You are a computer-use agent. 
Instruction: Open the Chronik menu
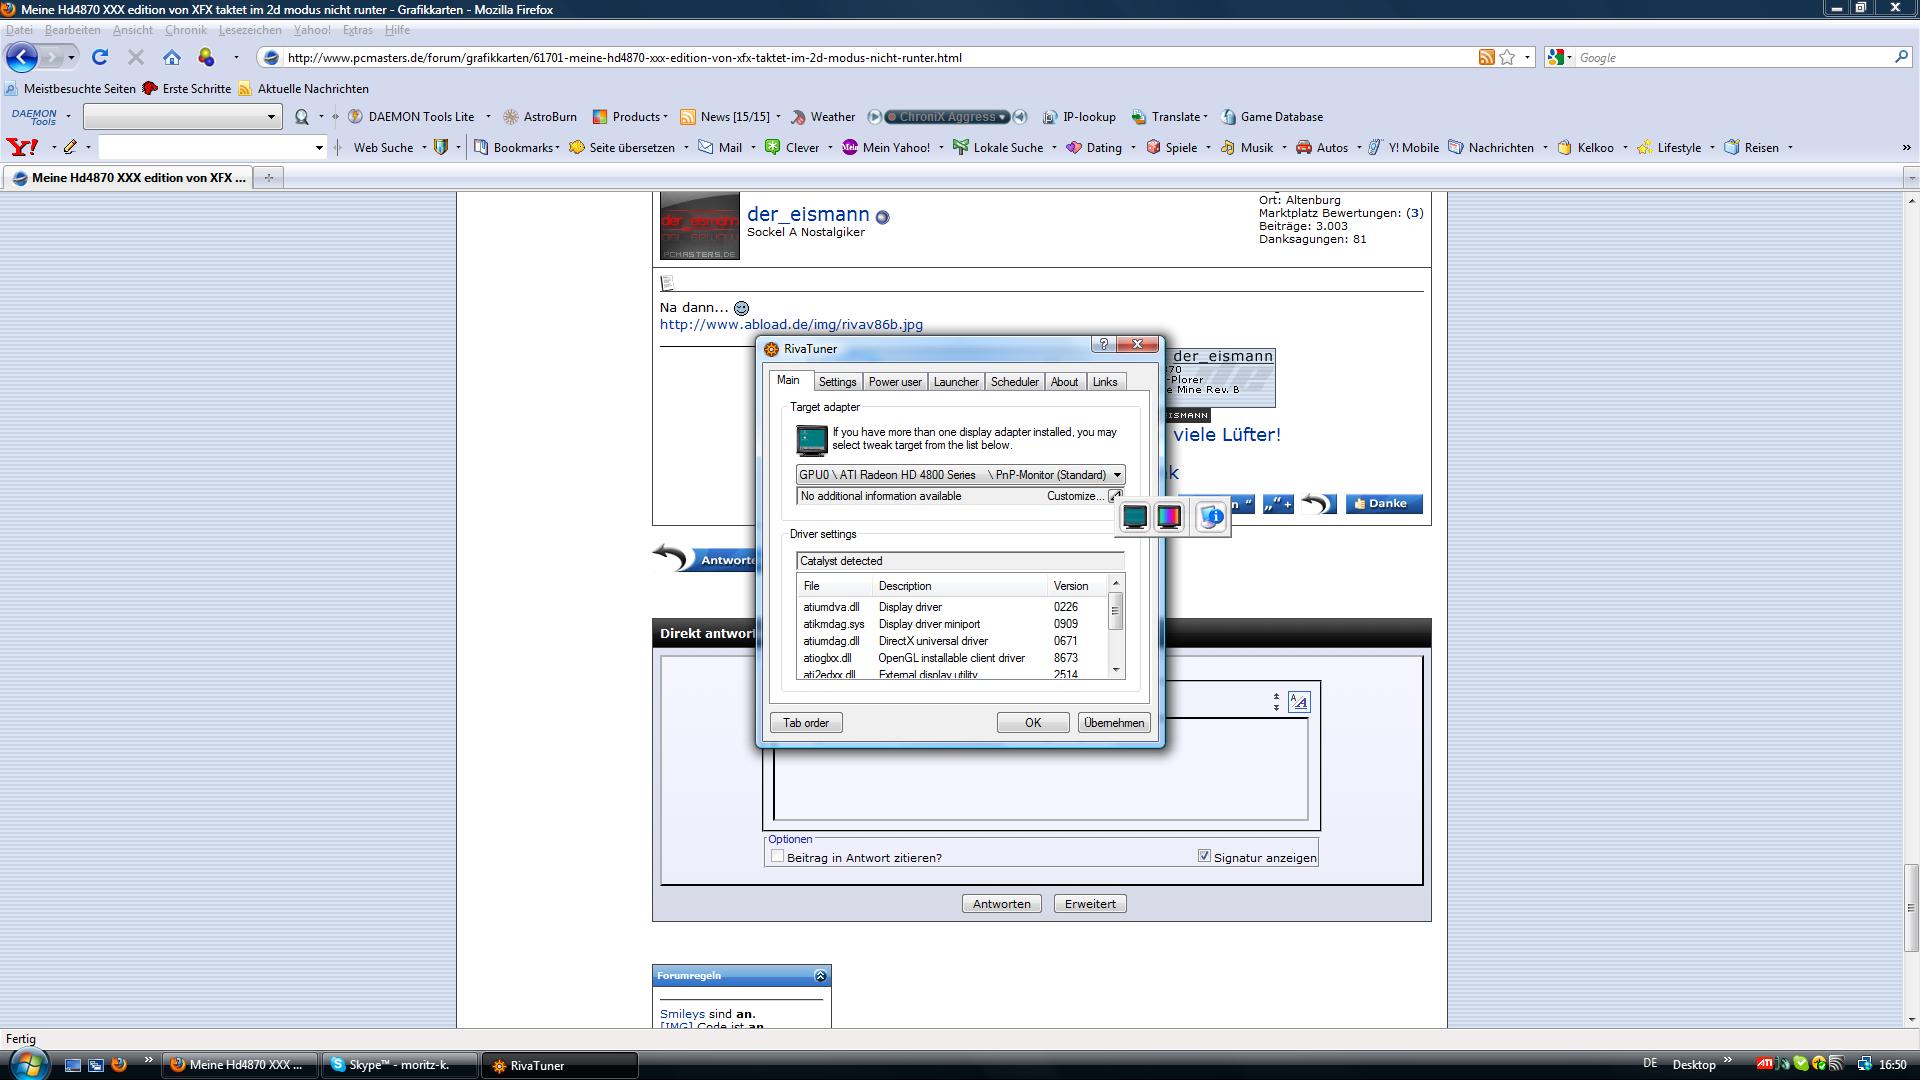point(186,30)
